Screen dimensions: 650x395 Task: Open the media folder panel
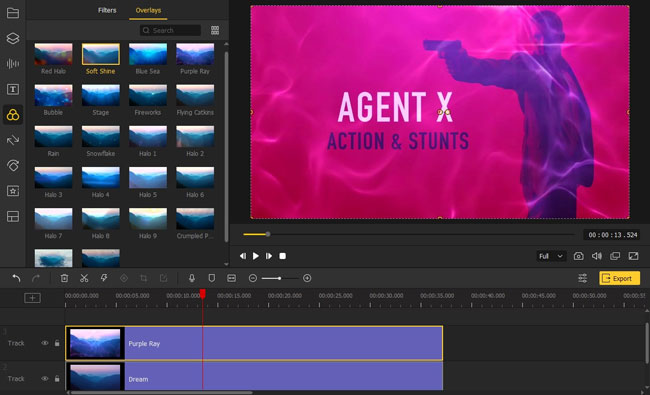coord(13,13)
